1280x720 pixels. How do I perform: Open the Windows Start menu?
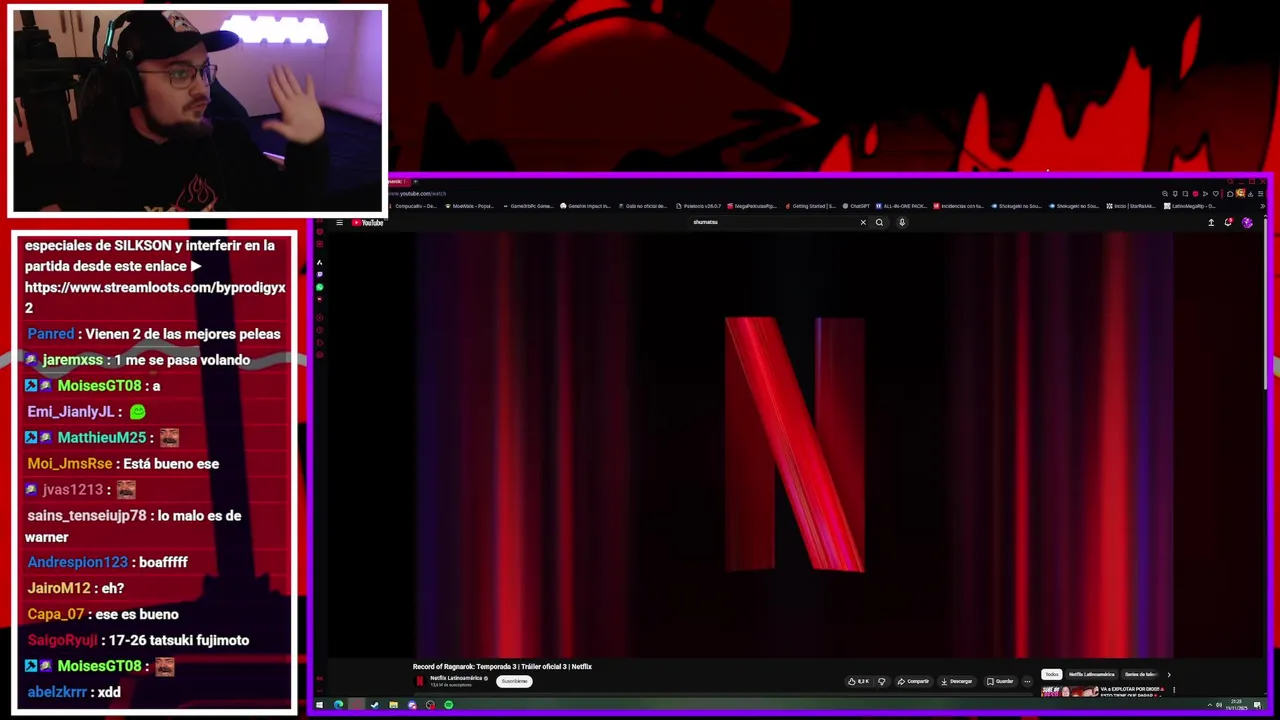click(x=319, y=705)
